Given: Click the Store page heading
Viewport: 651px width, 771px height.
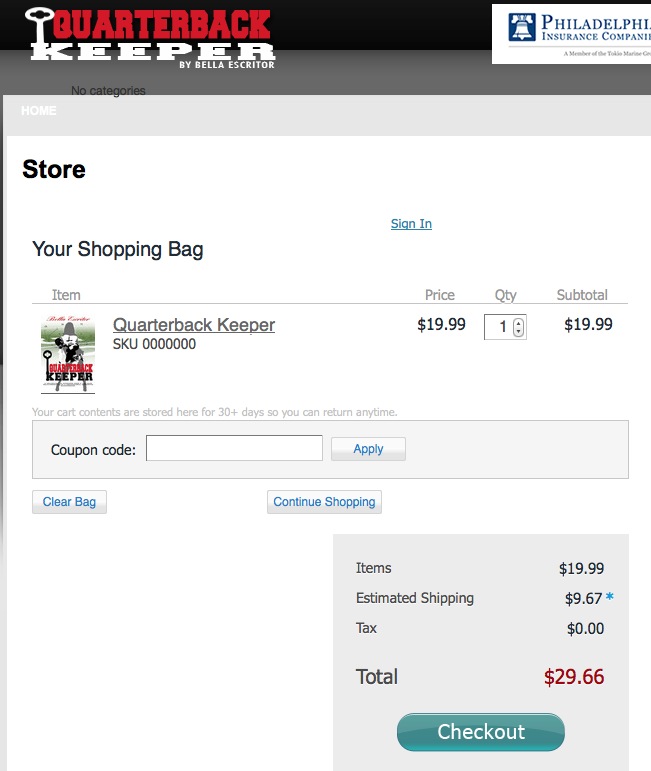Looking at the screenshot, I should 54,169.
